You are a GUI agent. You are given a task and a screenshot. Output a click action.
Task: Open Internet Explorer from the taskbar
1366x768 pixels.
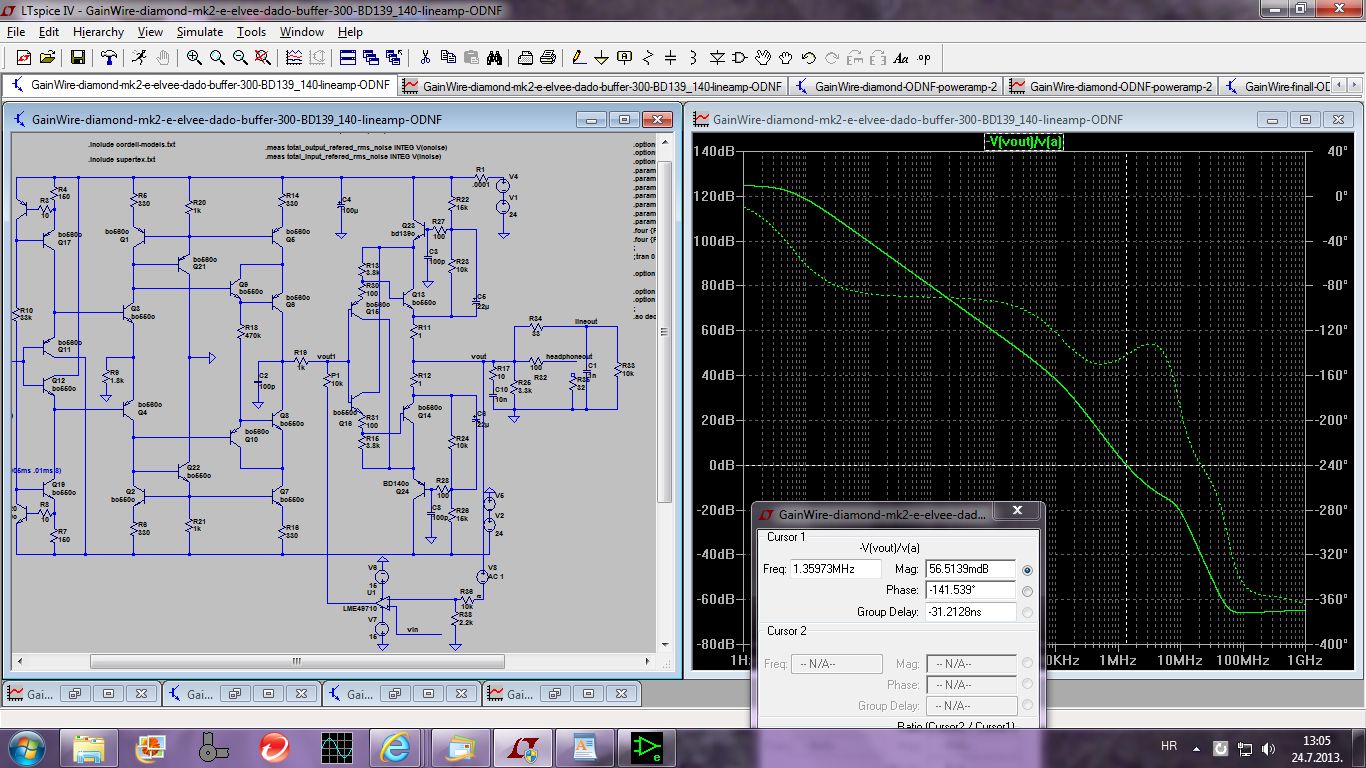(394, 746)
